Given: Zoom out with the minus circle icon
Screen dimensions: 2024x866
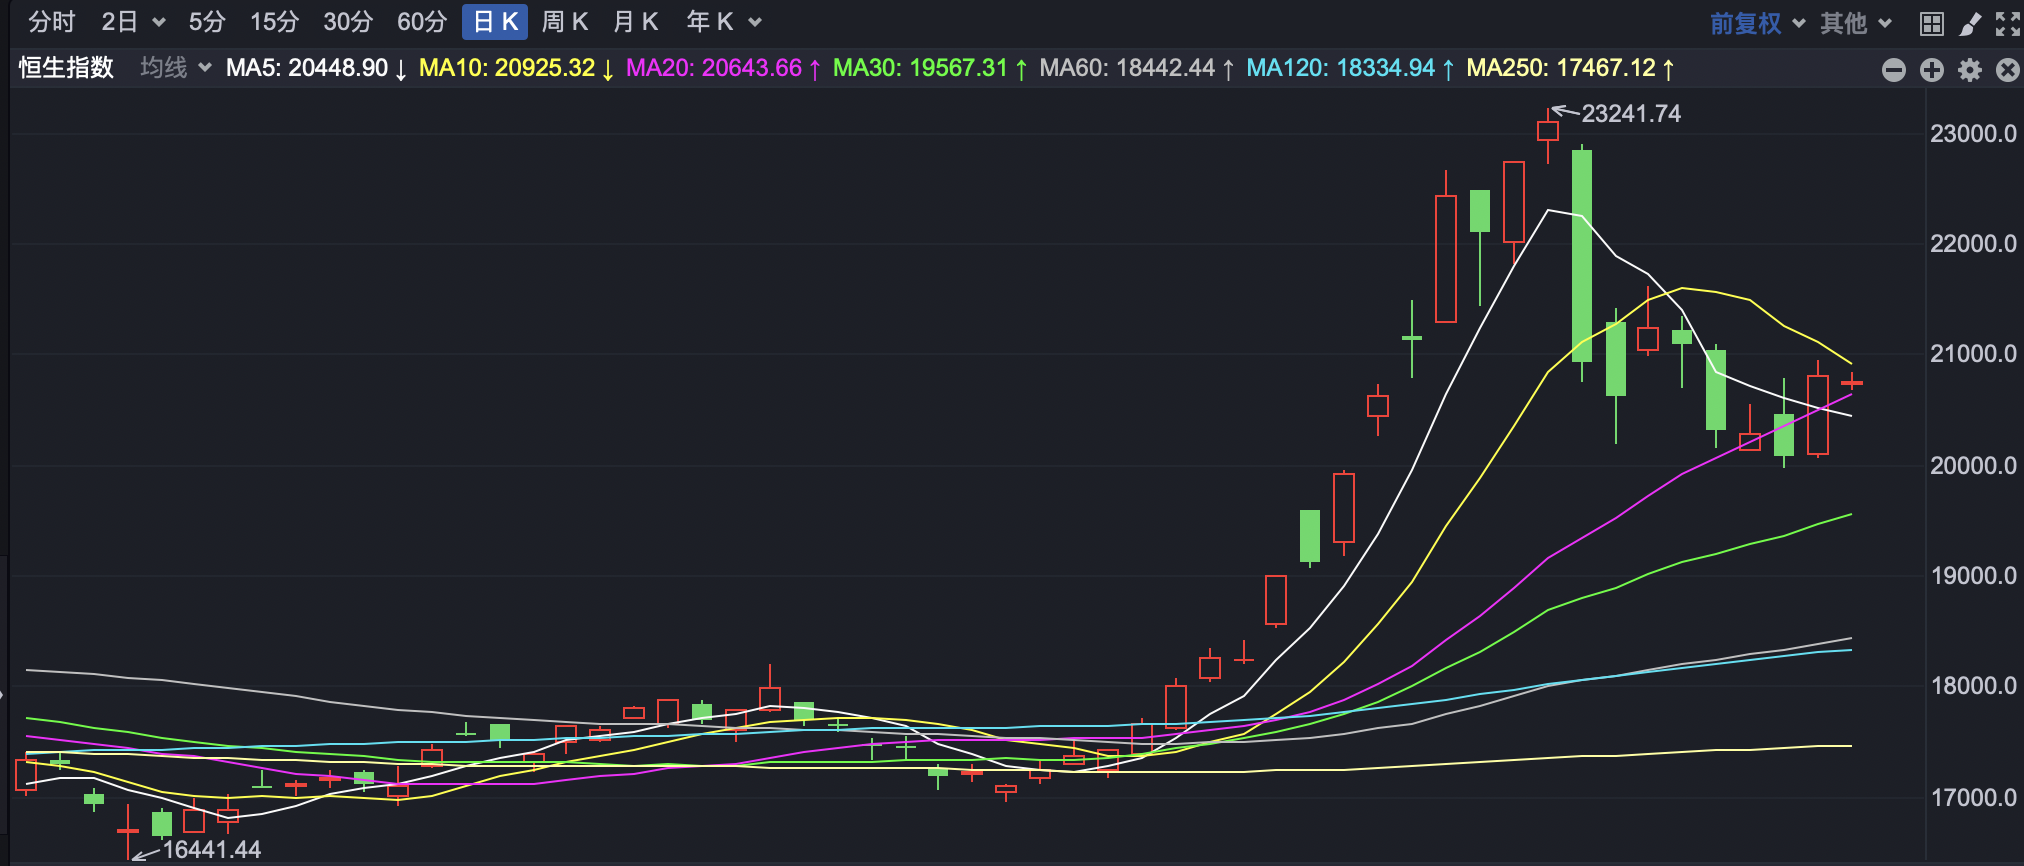Looking at the screenshot, I should coord(1894,69).
